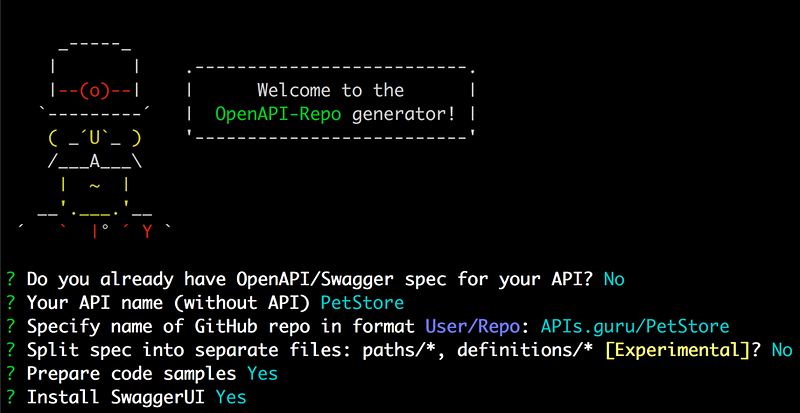Screen dimensions: 800x413
Task: Click the 'APIs.guru/PetStore' repo answer
Action: tap(634, 326)
